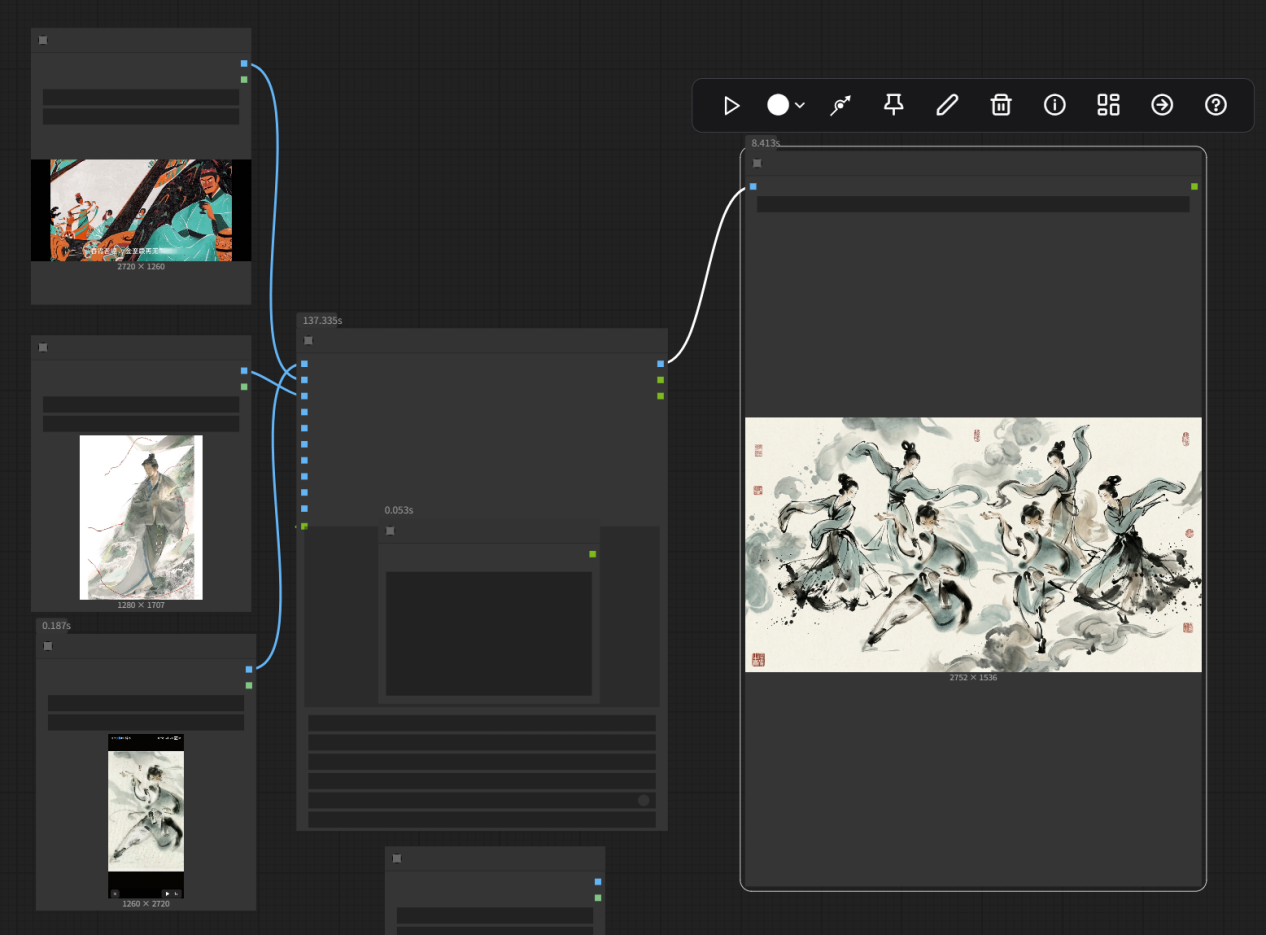
Task: Collapse the 0.053s node using its header dot
Action: 390,531
